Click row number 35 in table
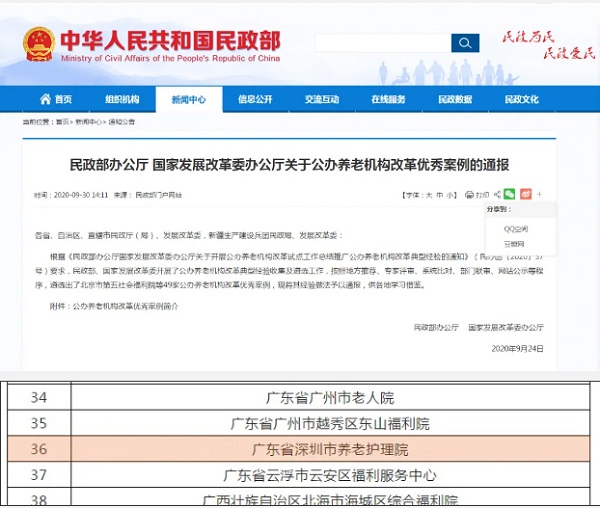Image resolution: width=600 pixels, height=508 pixels. tap(39, 423)
